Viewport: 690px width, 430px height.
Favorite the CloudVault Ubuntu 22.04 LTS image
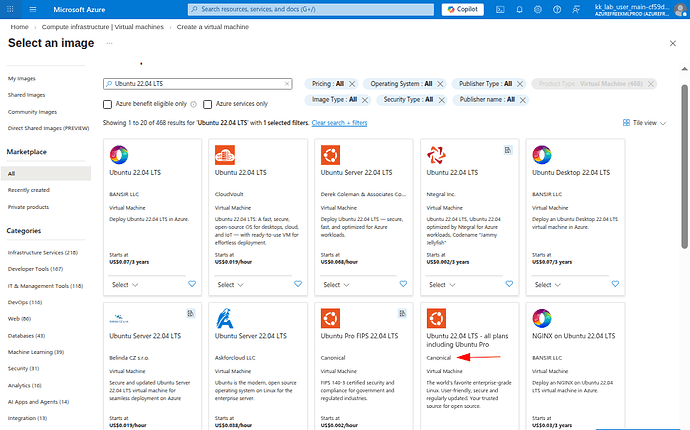pyautogui.click(x=297, y=284)
